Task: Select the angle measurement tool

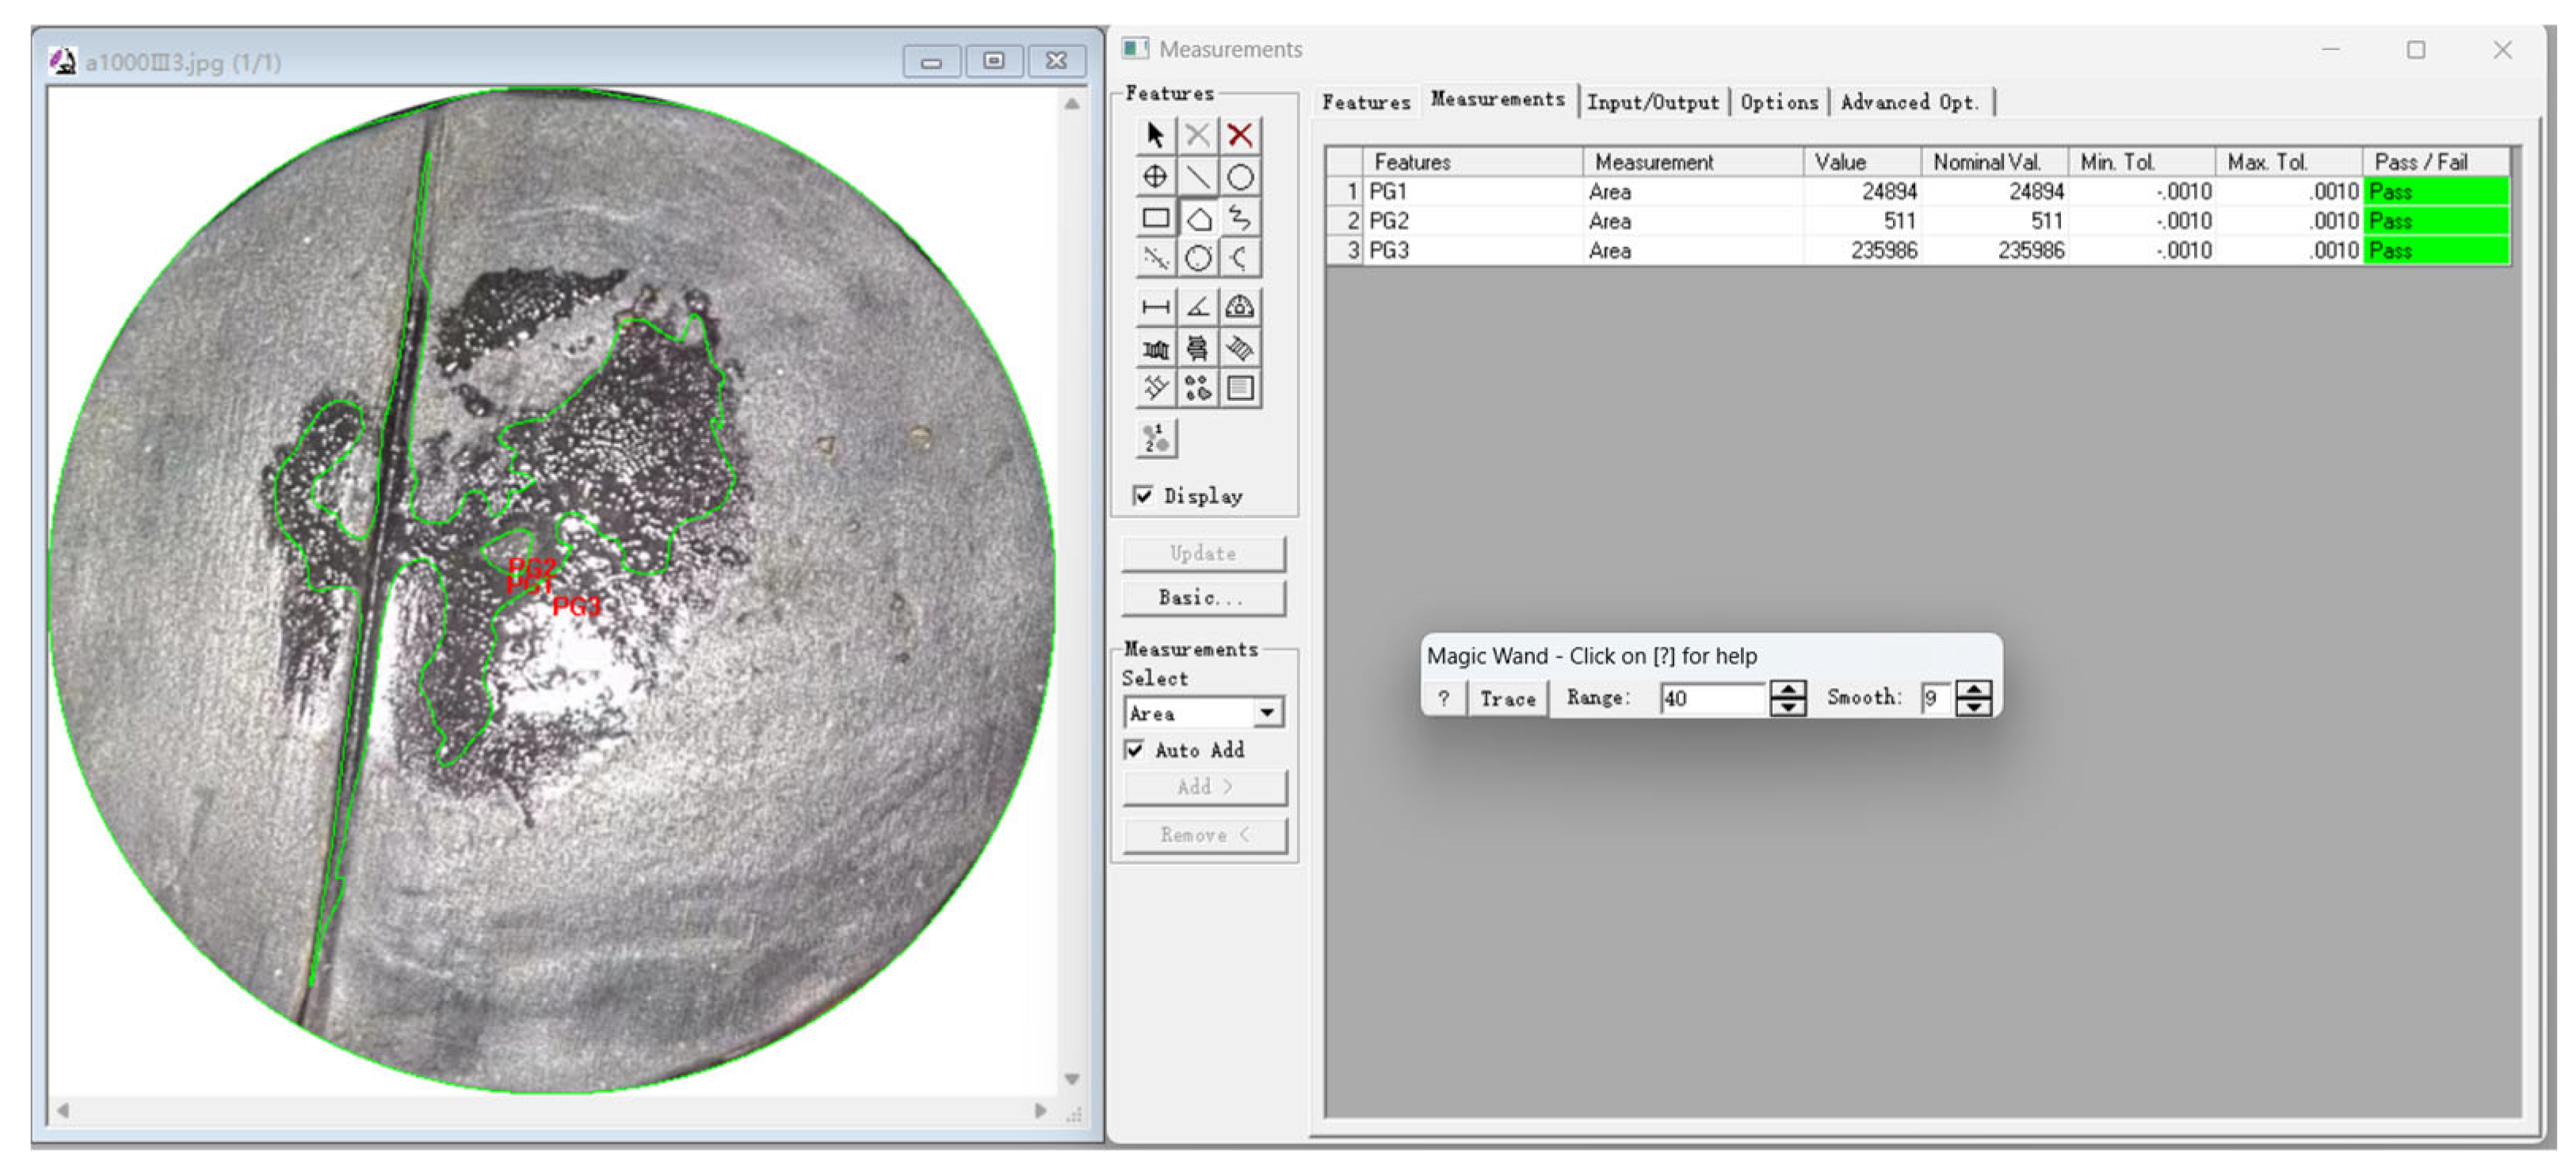Action: point(1198,307)
